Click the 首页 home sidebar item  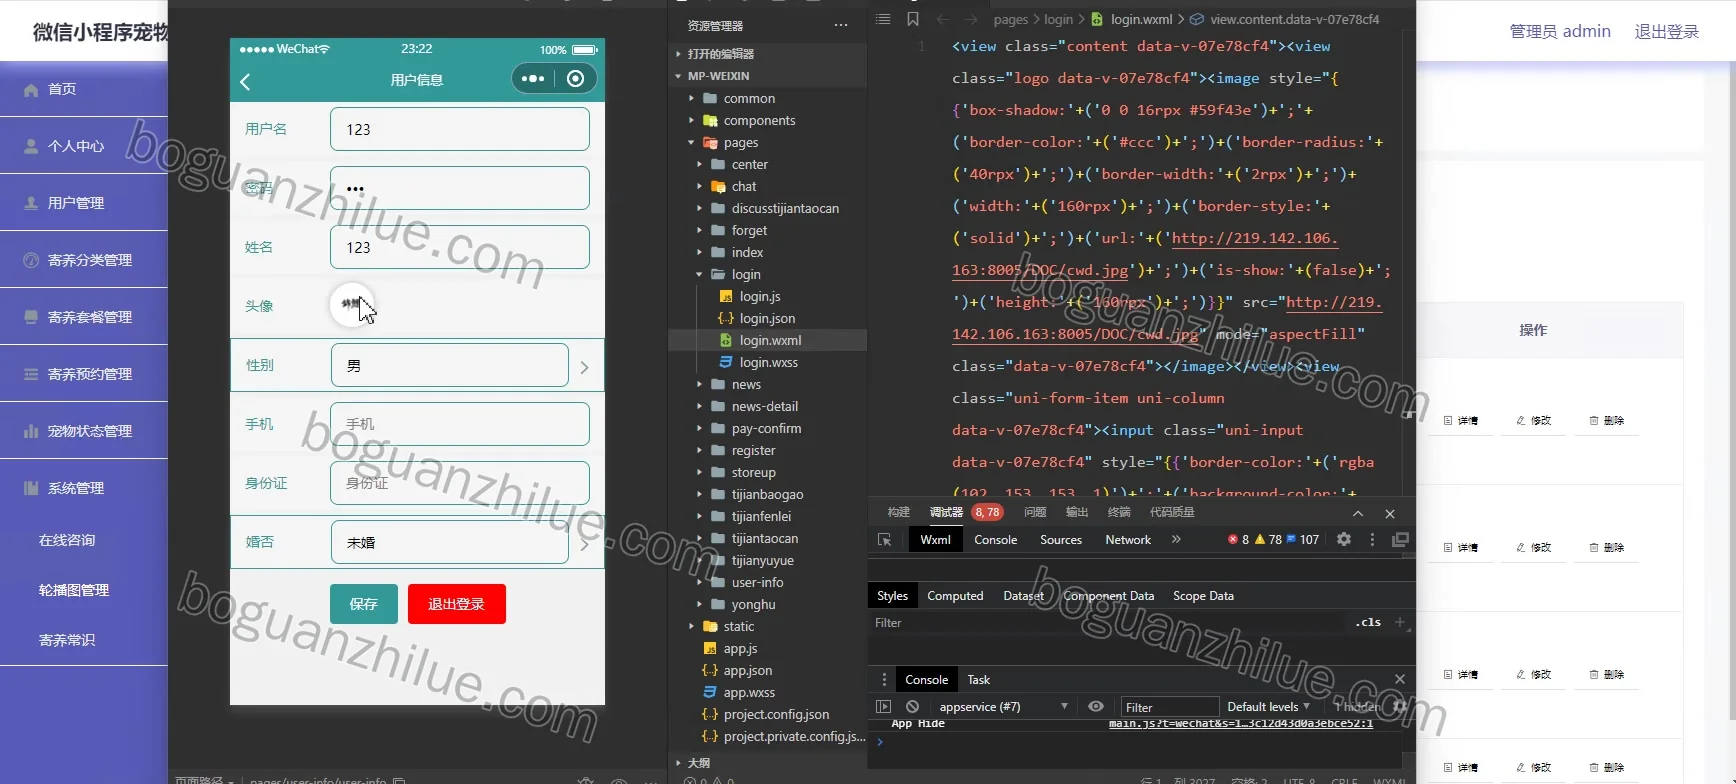(84, 89)
